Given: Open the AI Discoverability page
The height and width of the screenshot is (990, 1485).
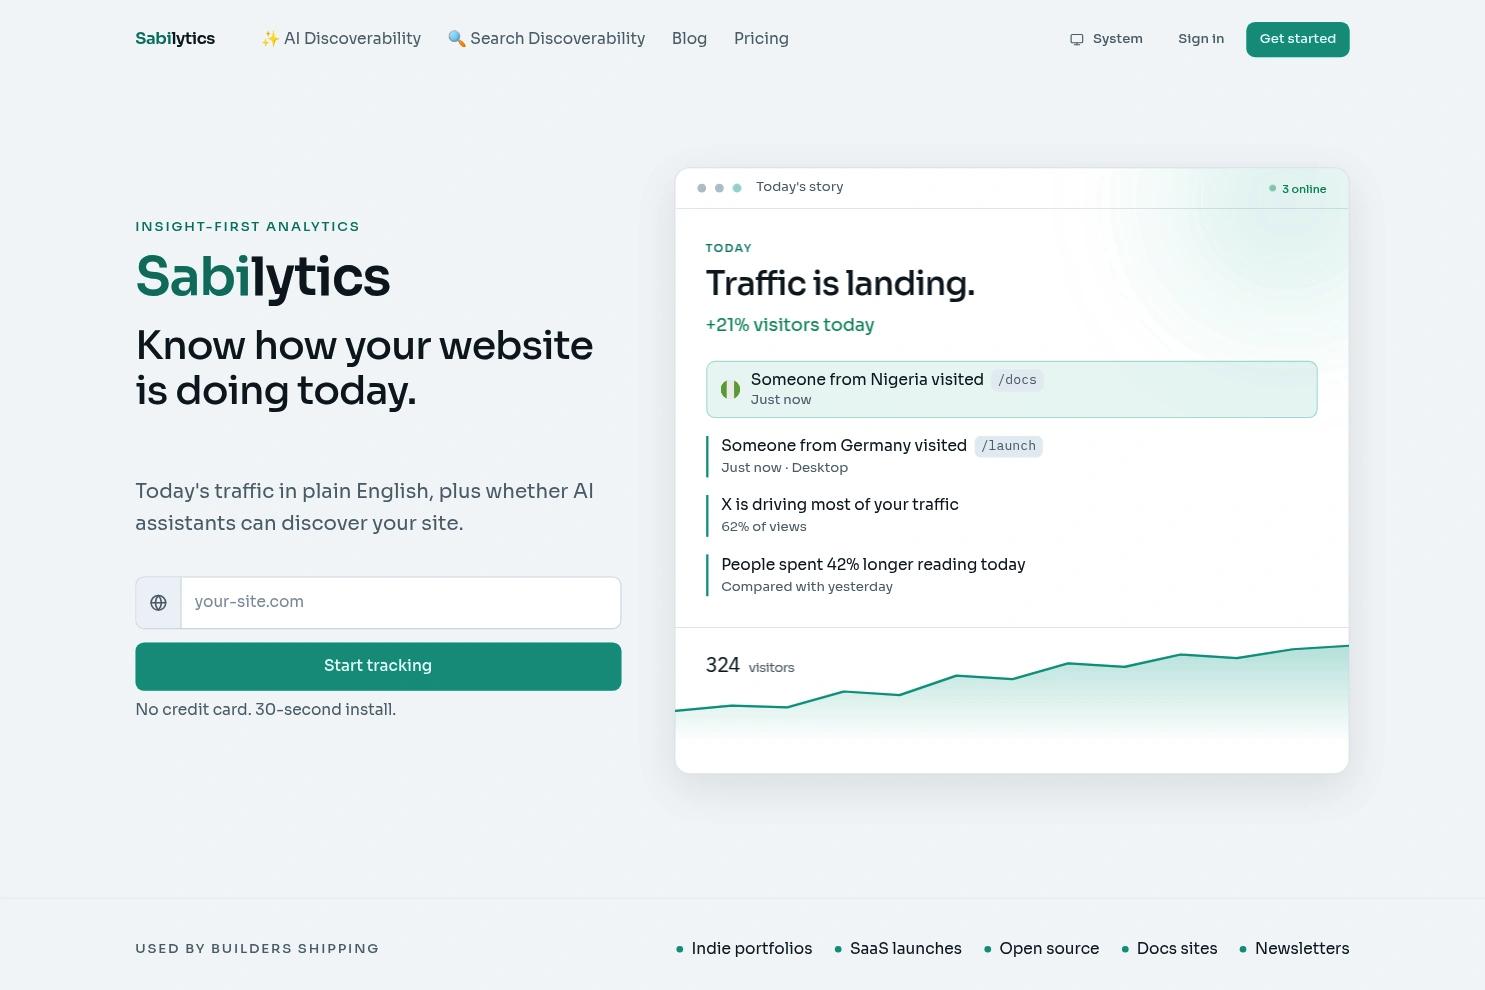Looking at the screenshot, I should click(341, 39).
